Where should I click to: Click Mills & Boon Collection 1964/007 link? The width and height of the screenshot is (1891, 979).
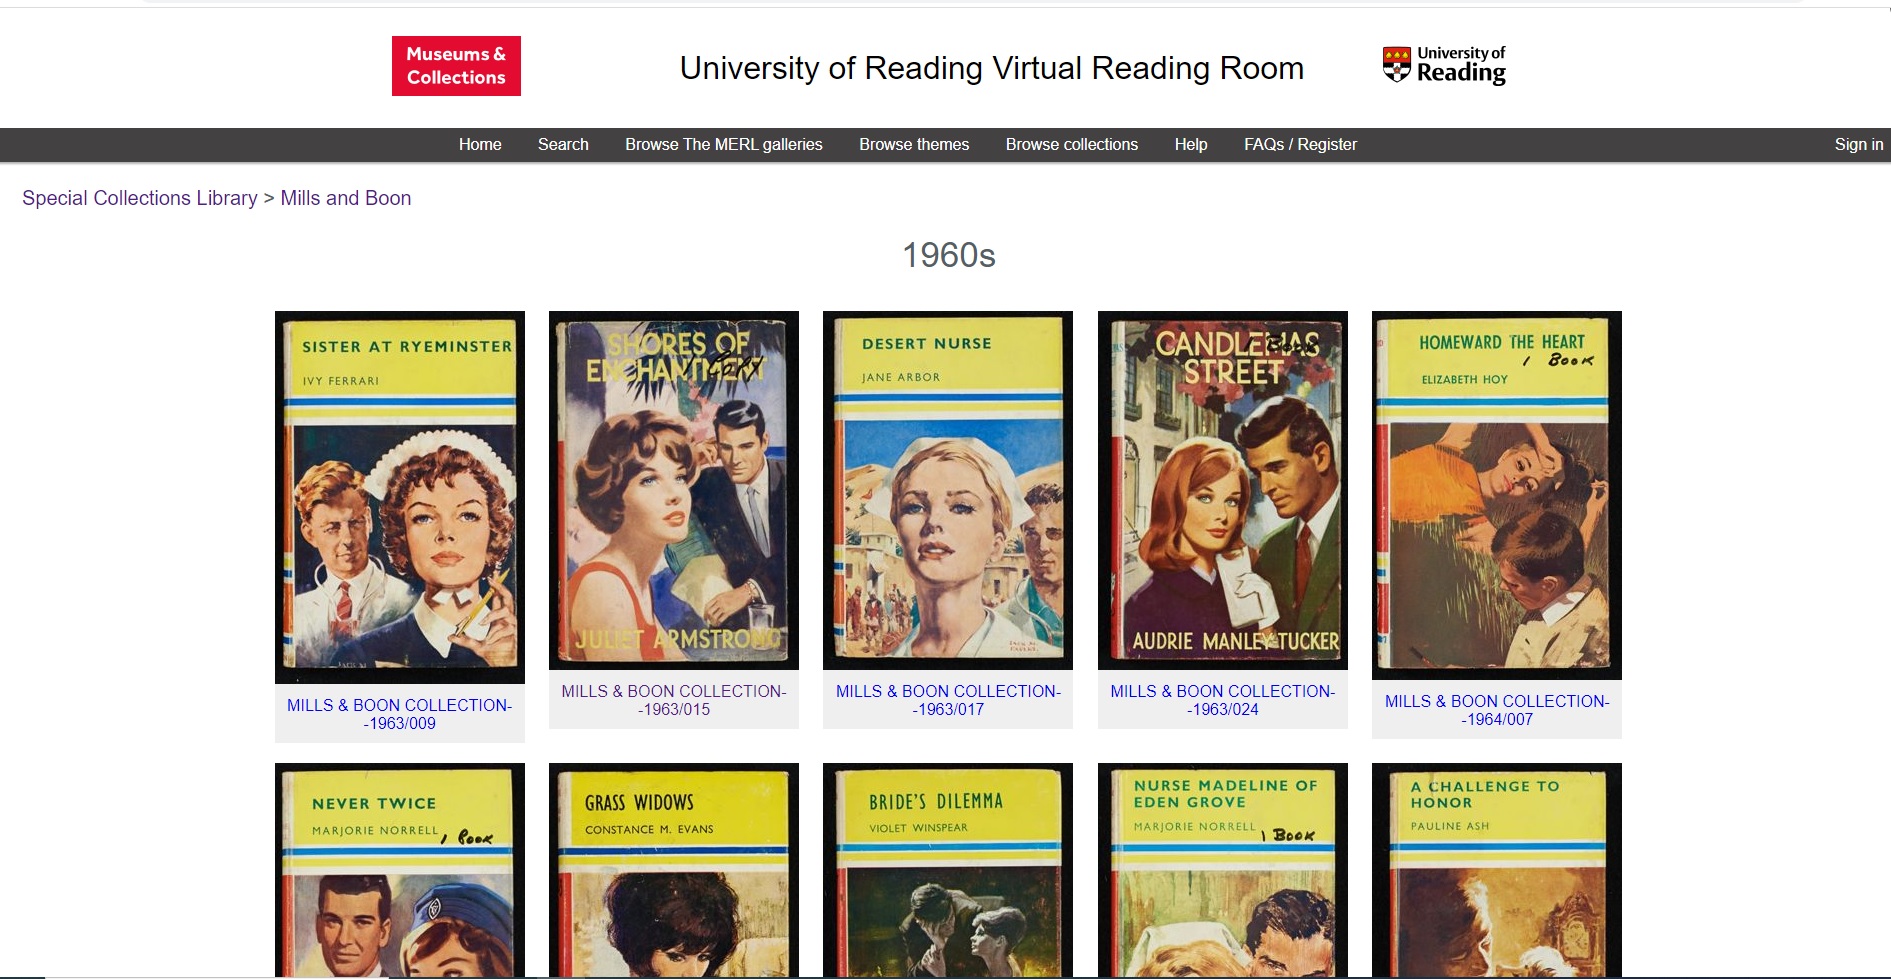[x=1497, y=710]
